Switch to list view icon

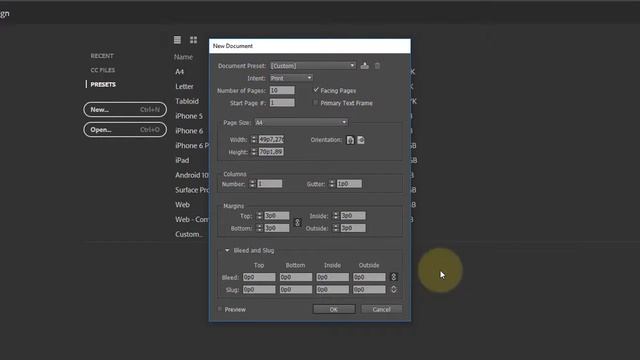[177, 40]
